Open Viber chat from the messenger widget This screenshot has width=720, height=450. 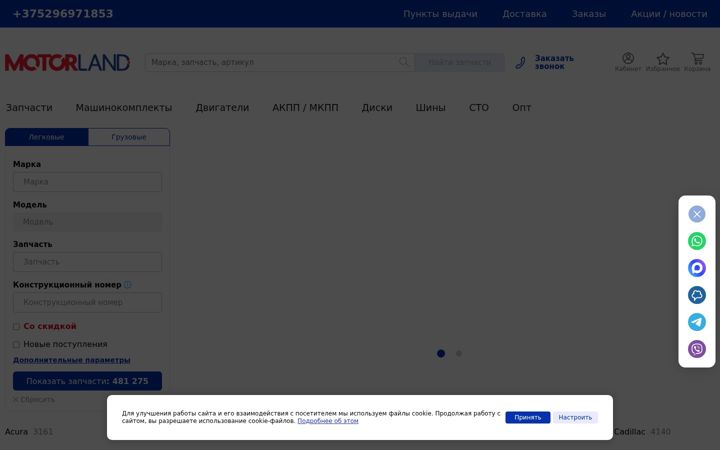[x=697, y=349]
